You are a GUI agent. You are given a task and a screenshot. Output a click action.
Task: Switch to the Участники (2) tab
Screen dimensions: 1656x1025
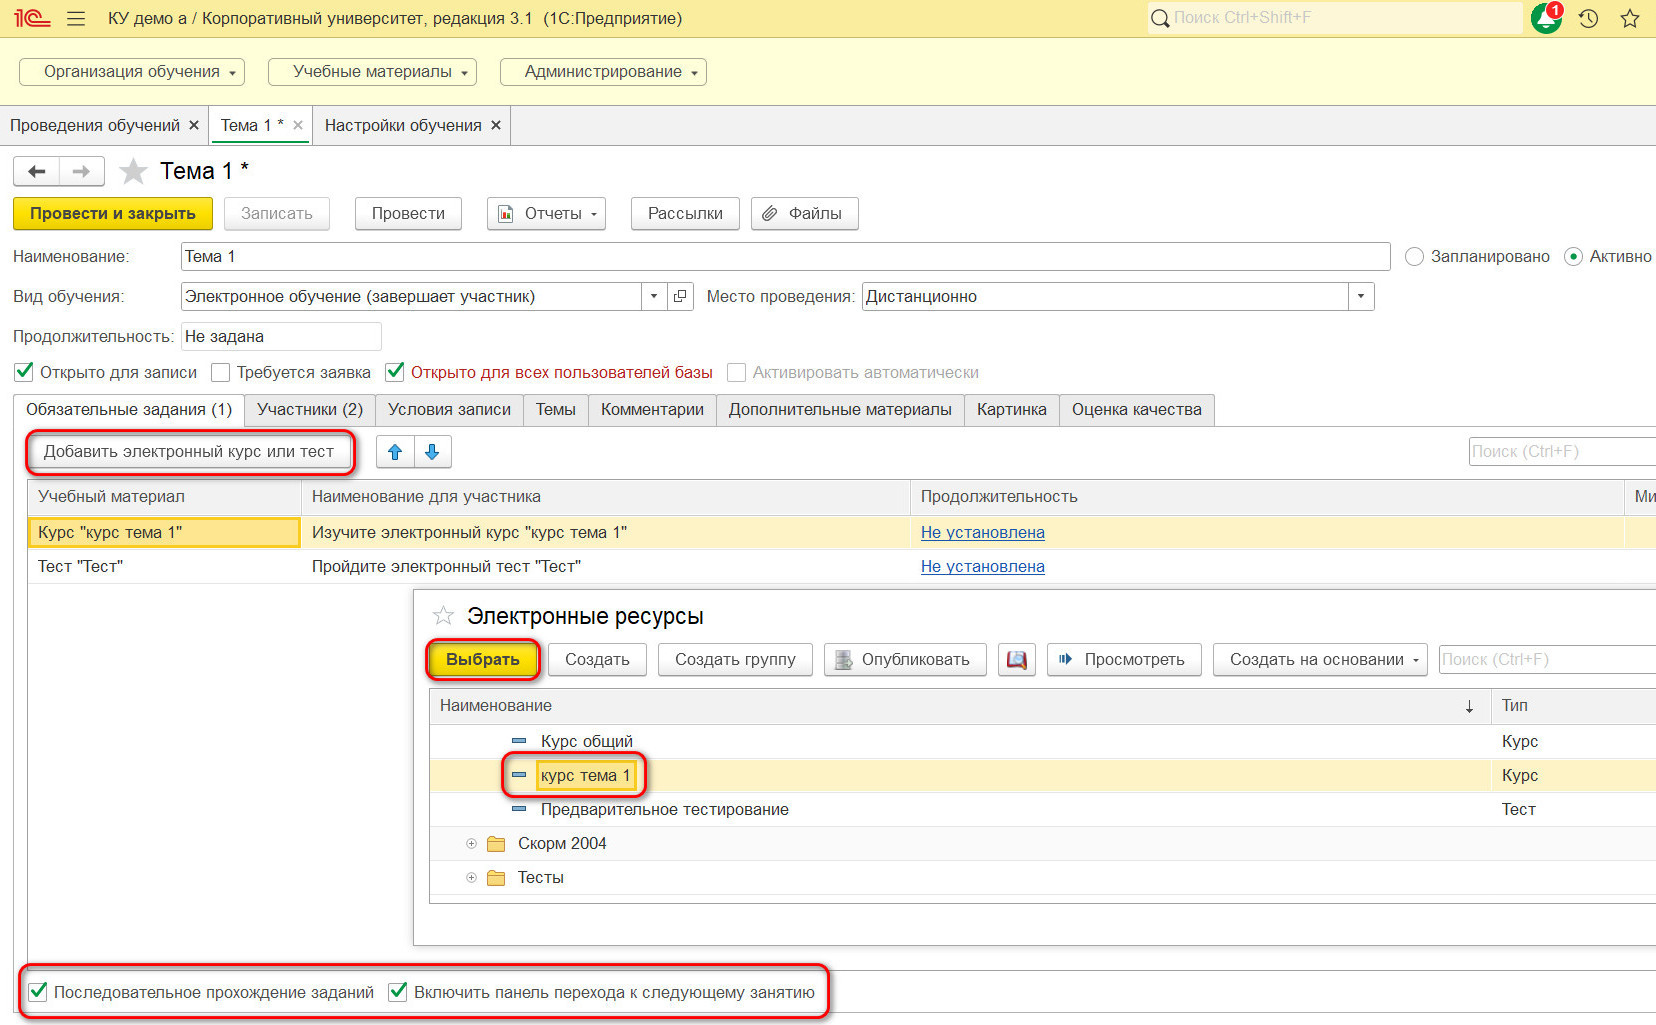point(310,410)
